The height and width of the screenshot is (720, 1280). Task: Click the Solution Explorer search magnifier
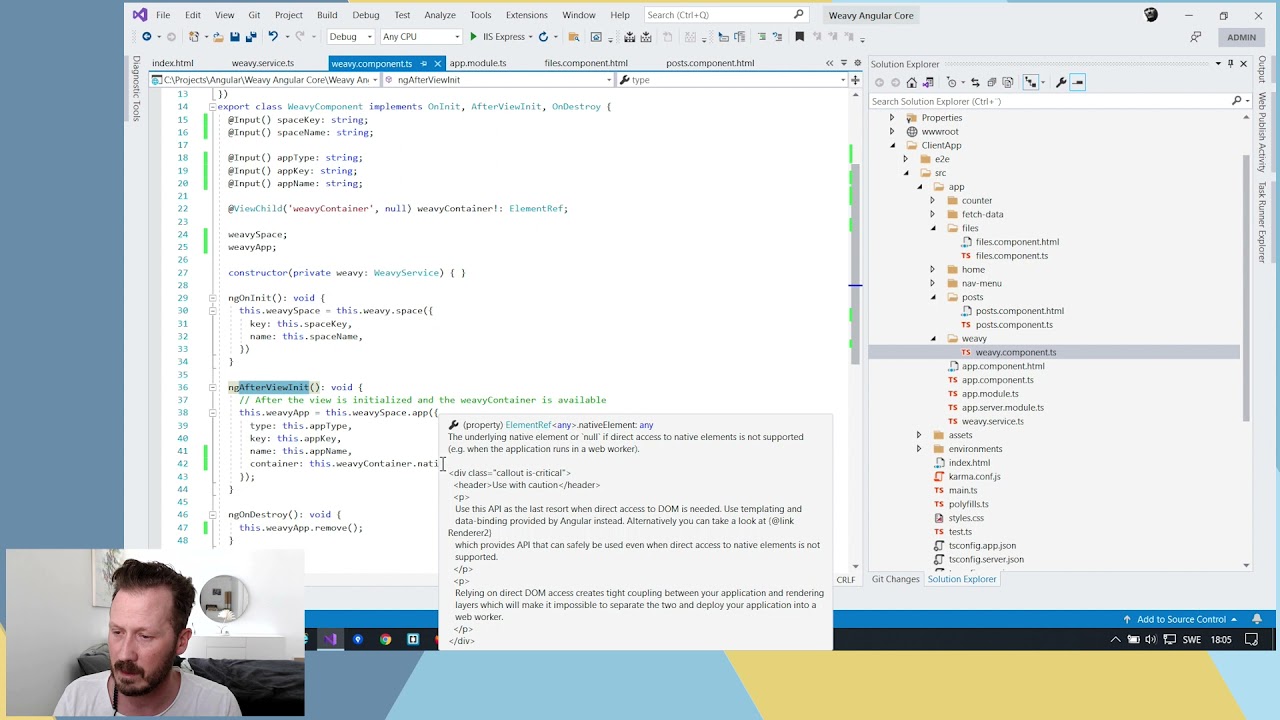(1236, 101)
